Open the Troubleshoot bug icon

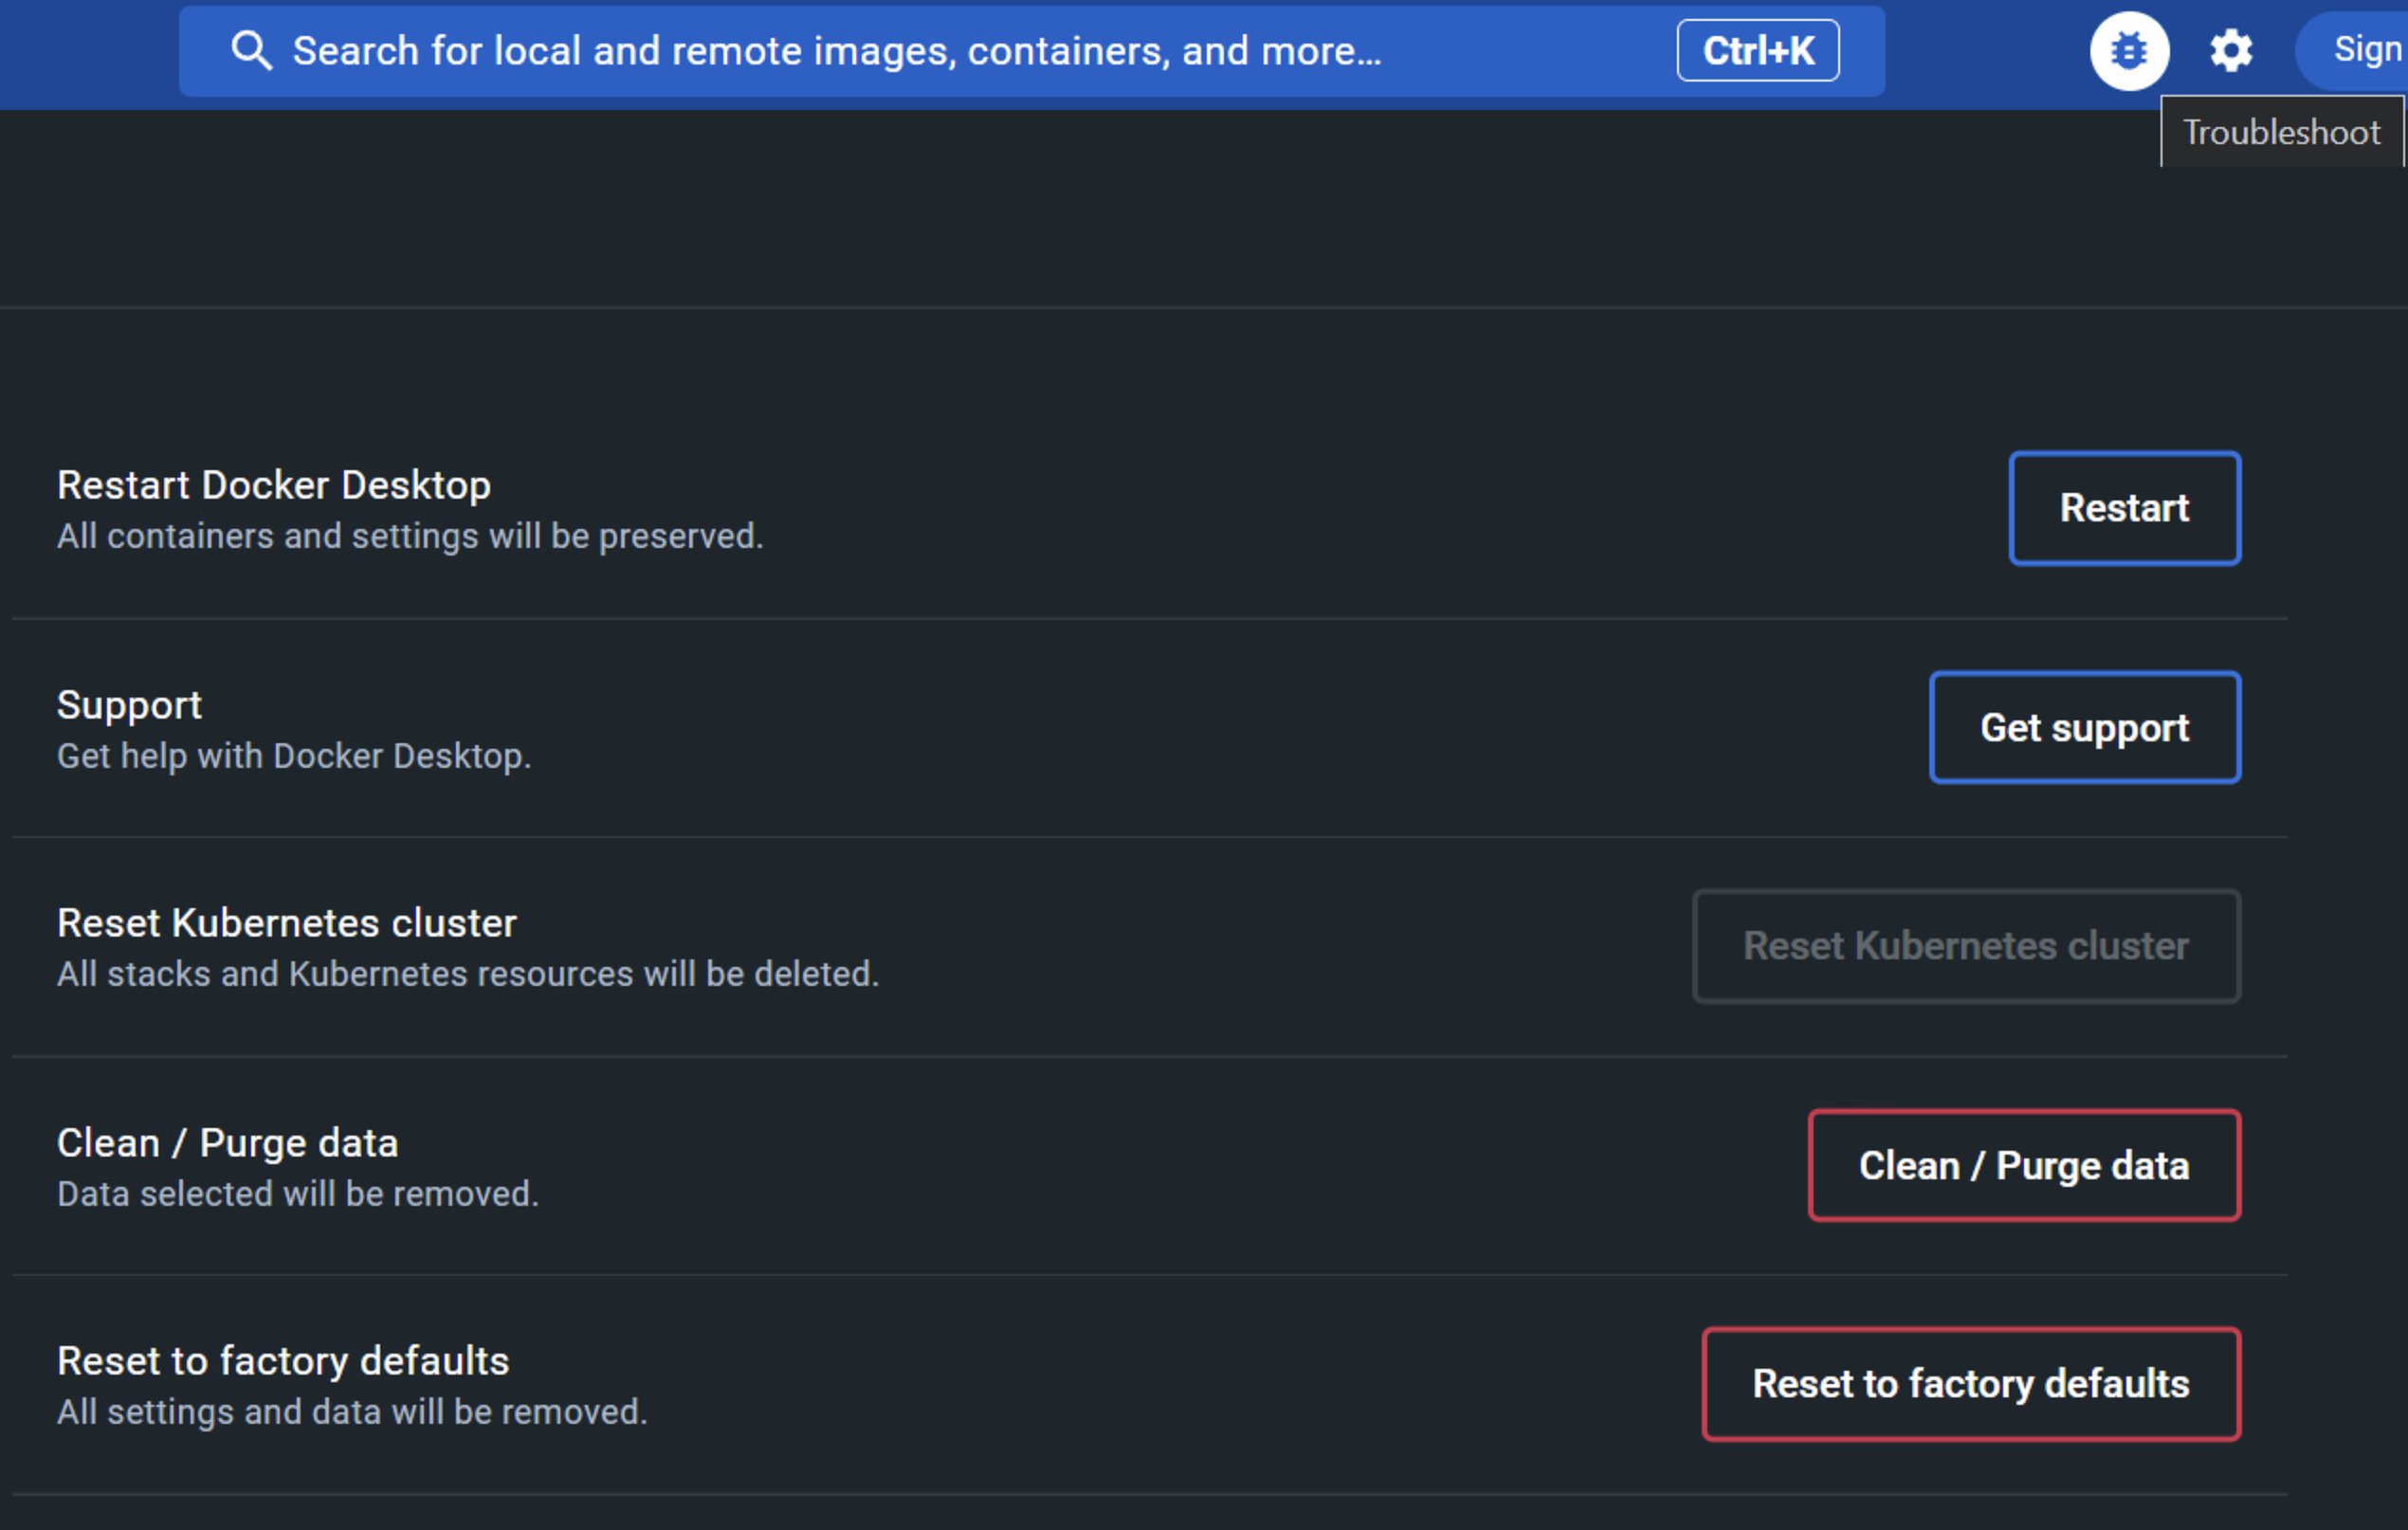coord(2129,50)
